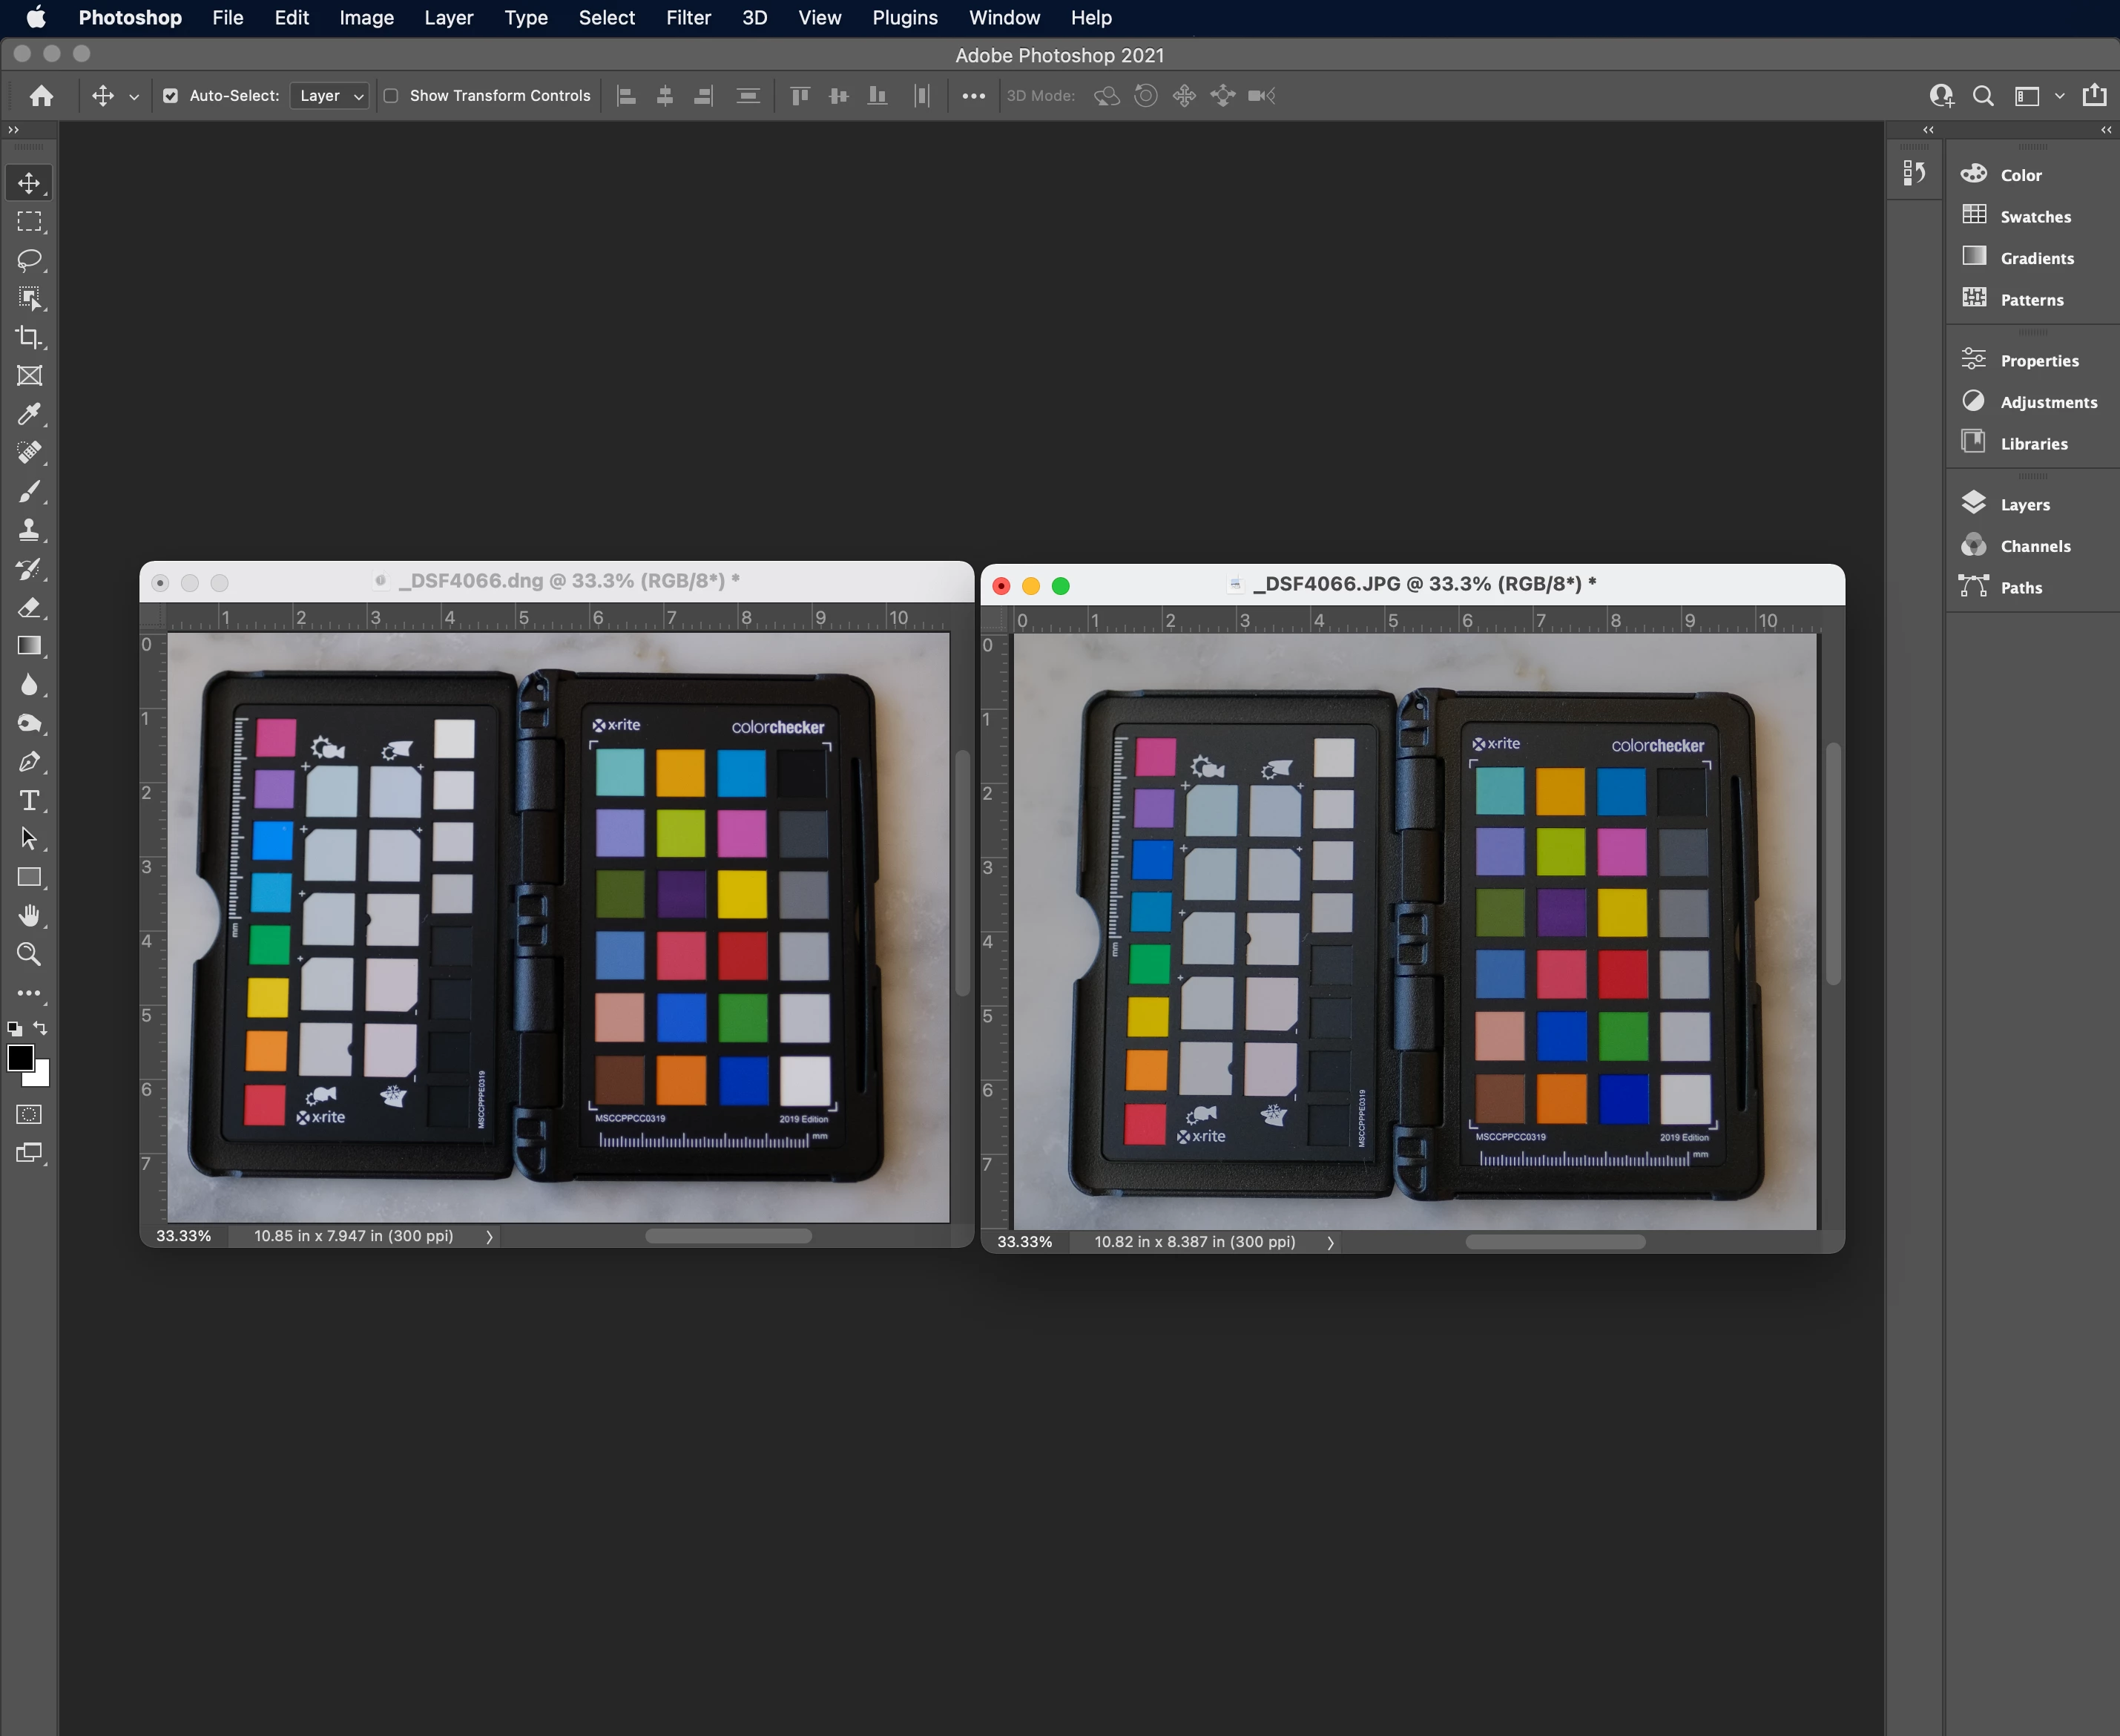Click the foreground color swatch

pos(20,1058)
